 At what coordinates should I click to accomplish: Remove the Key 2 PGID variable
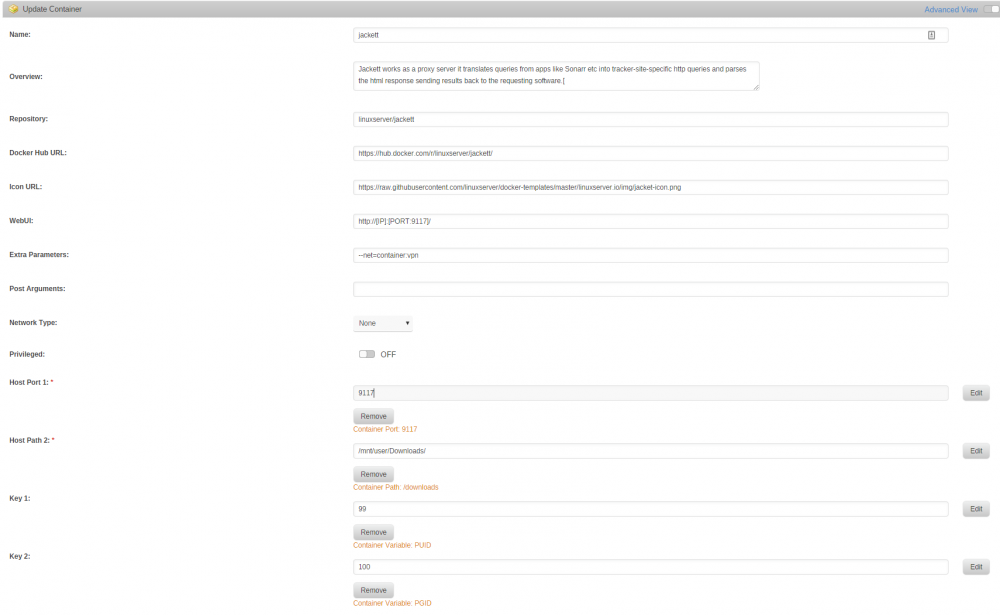pyautogui.click(x=373, y=590)
